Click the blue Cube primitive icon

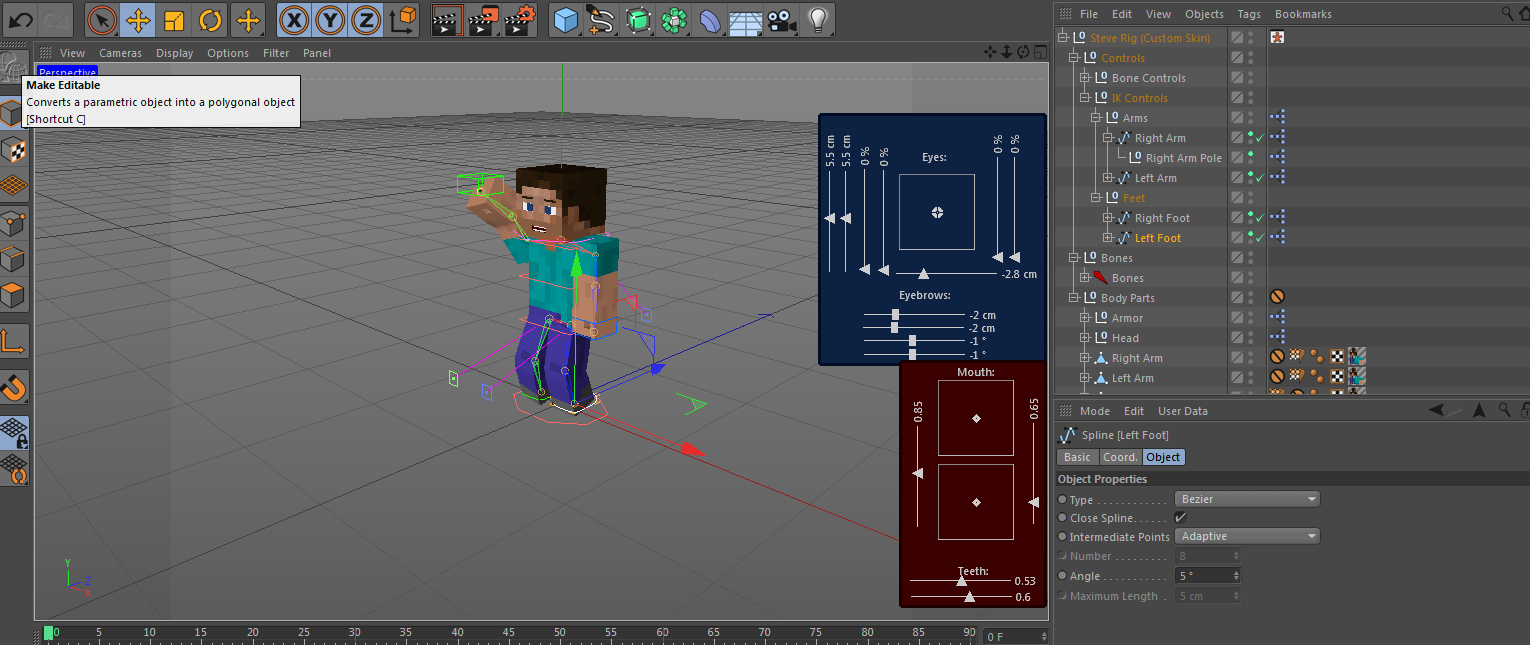click(566, 19)
